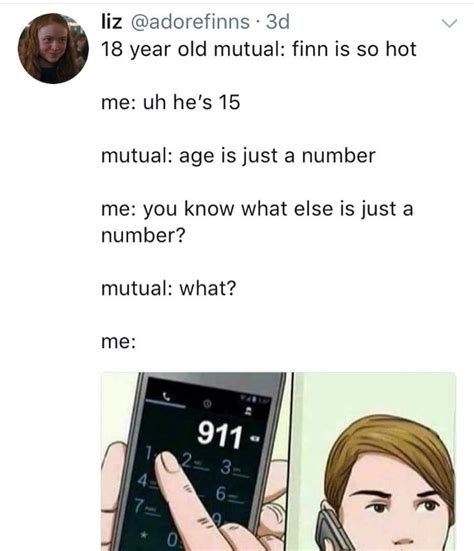Tap the 4 key on the dial pad
This screenshot has width=474, height=551.
coord(144,480)
